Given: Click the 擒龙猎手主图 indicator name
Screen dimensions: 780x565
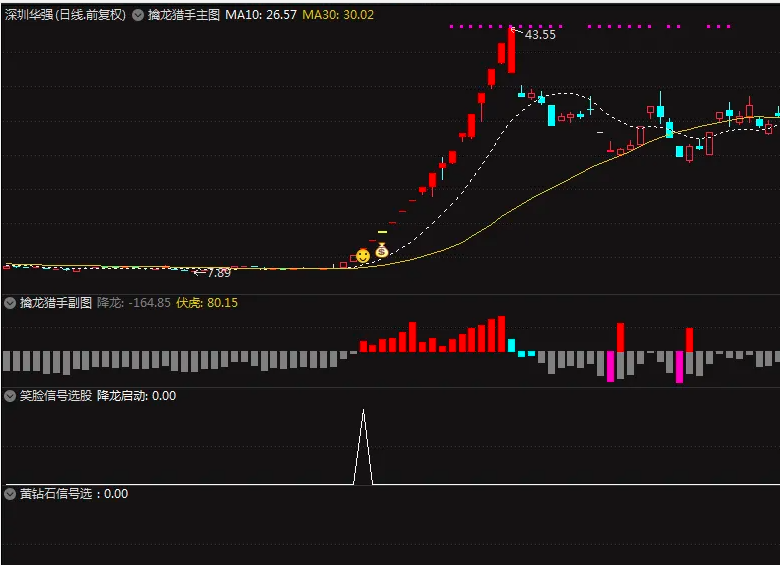Looking at the screenshot, I should (x=184, y=15).
